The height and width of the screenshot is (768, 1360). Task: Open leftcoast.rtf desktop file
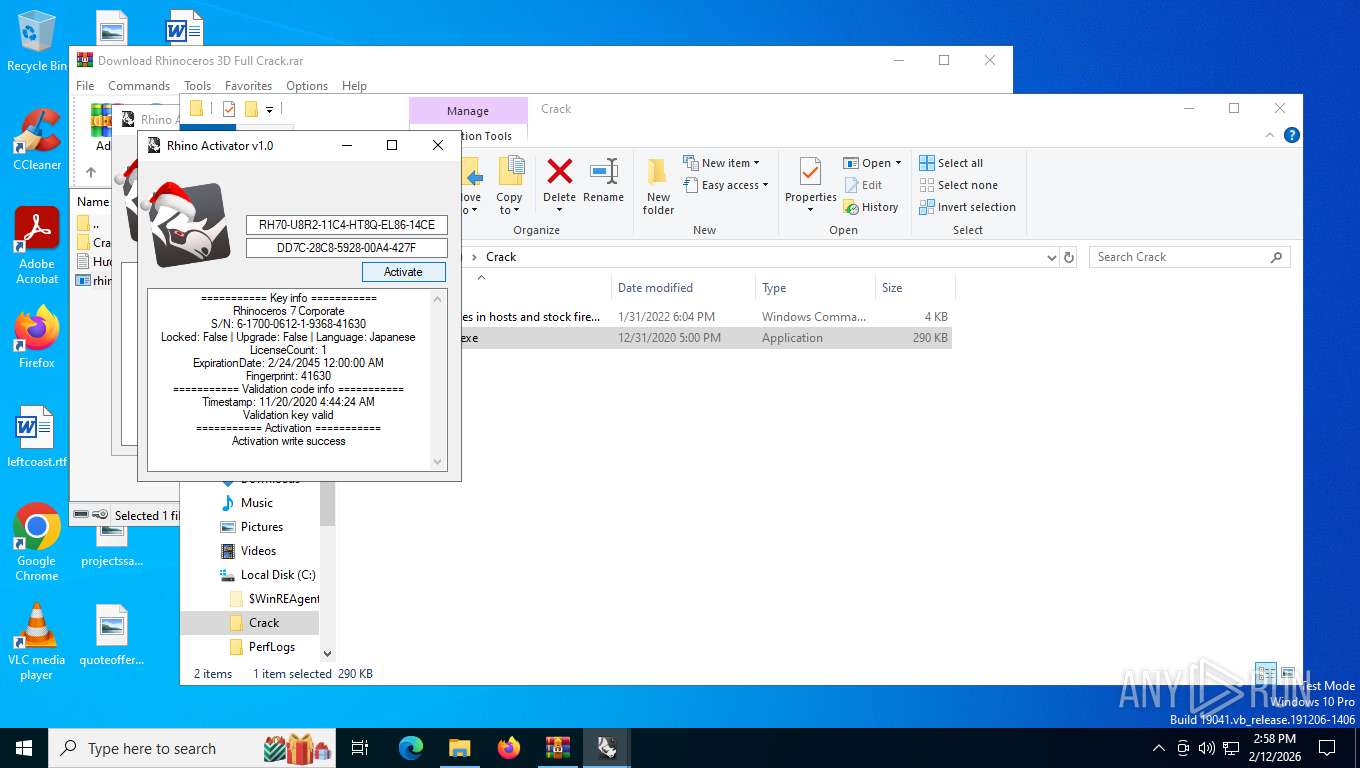click(37, 437)
